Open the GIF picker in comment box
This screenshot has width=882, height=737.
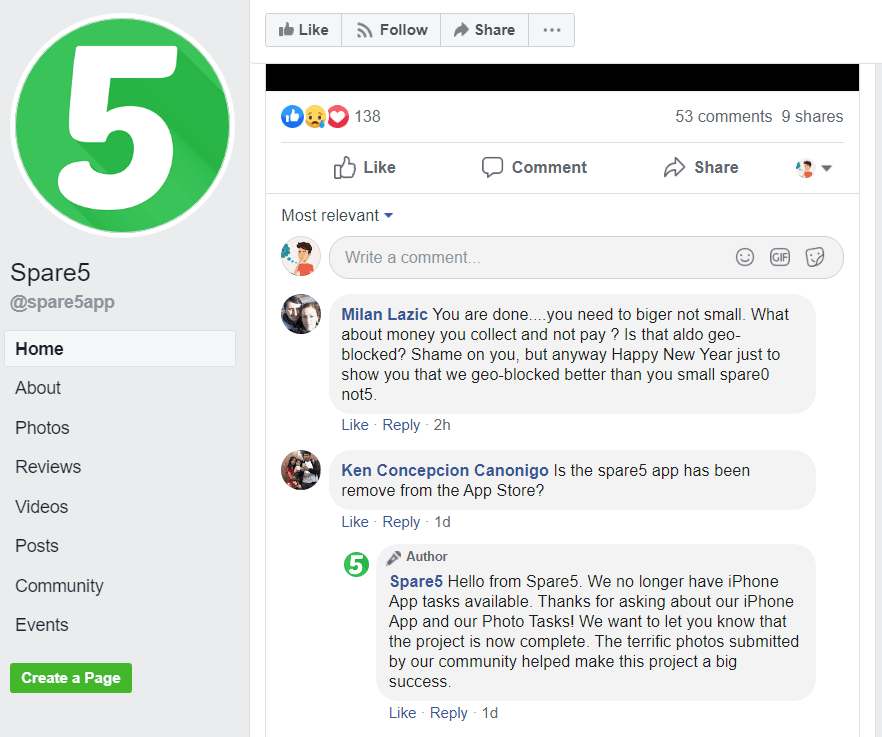(780, 257)
